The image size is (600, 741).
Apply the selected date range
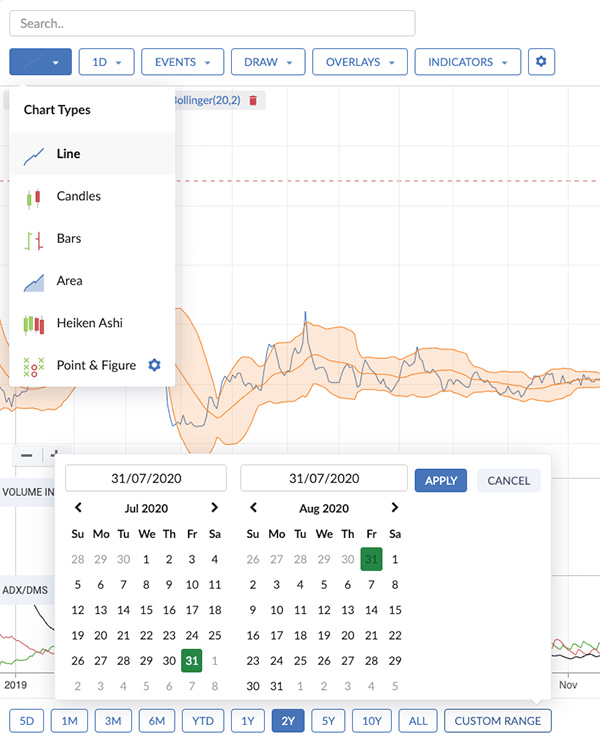(441, 481)
